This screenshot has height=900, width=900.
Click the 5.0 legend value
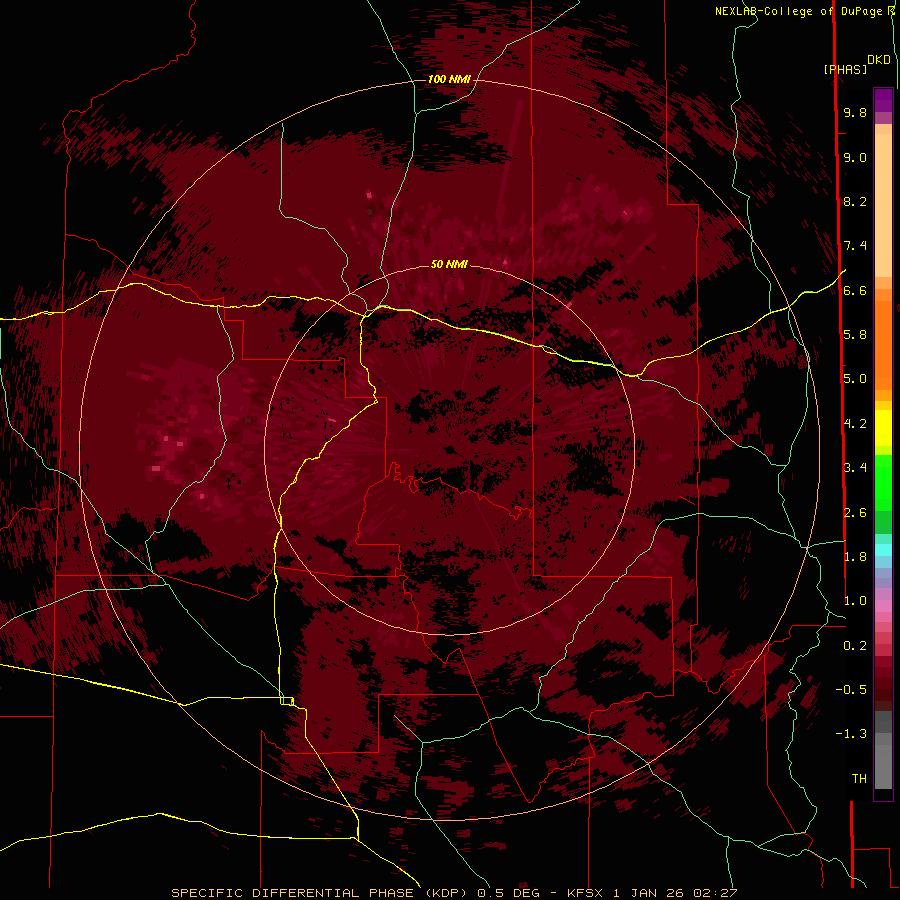coord(855,379)
